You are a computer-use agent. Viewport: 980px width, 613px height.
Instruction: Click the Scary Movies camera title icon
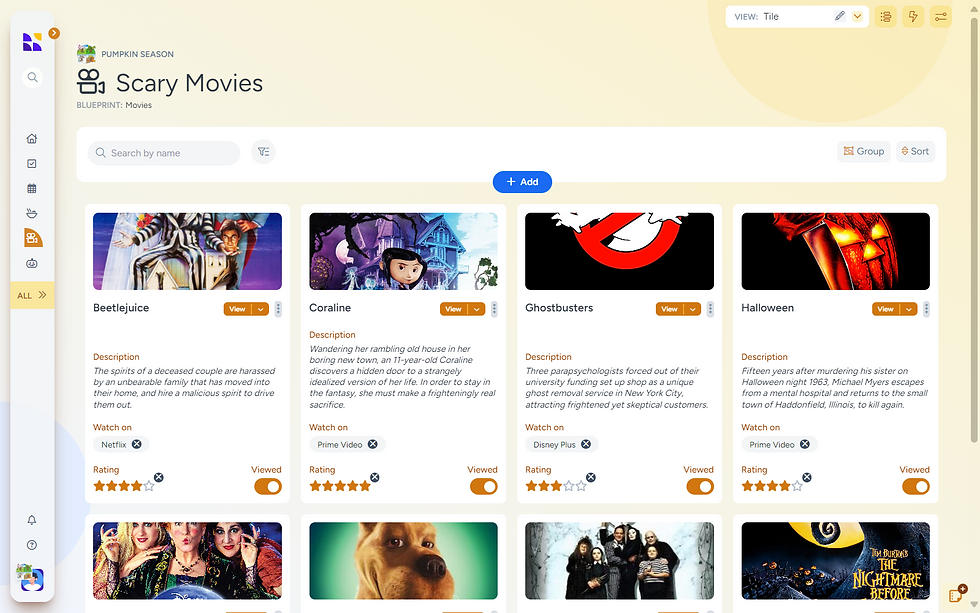click(x=91, y=82)
